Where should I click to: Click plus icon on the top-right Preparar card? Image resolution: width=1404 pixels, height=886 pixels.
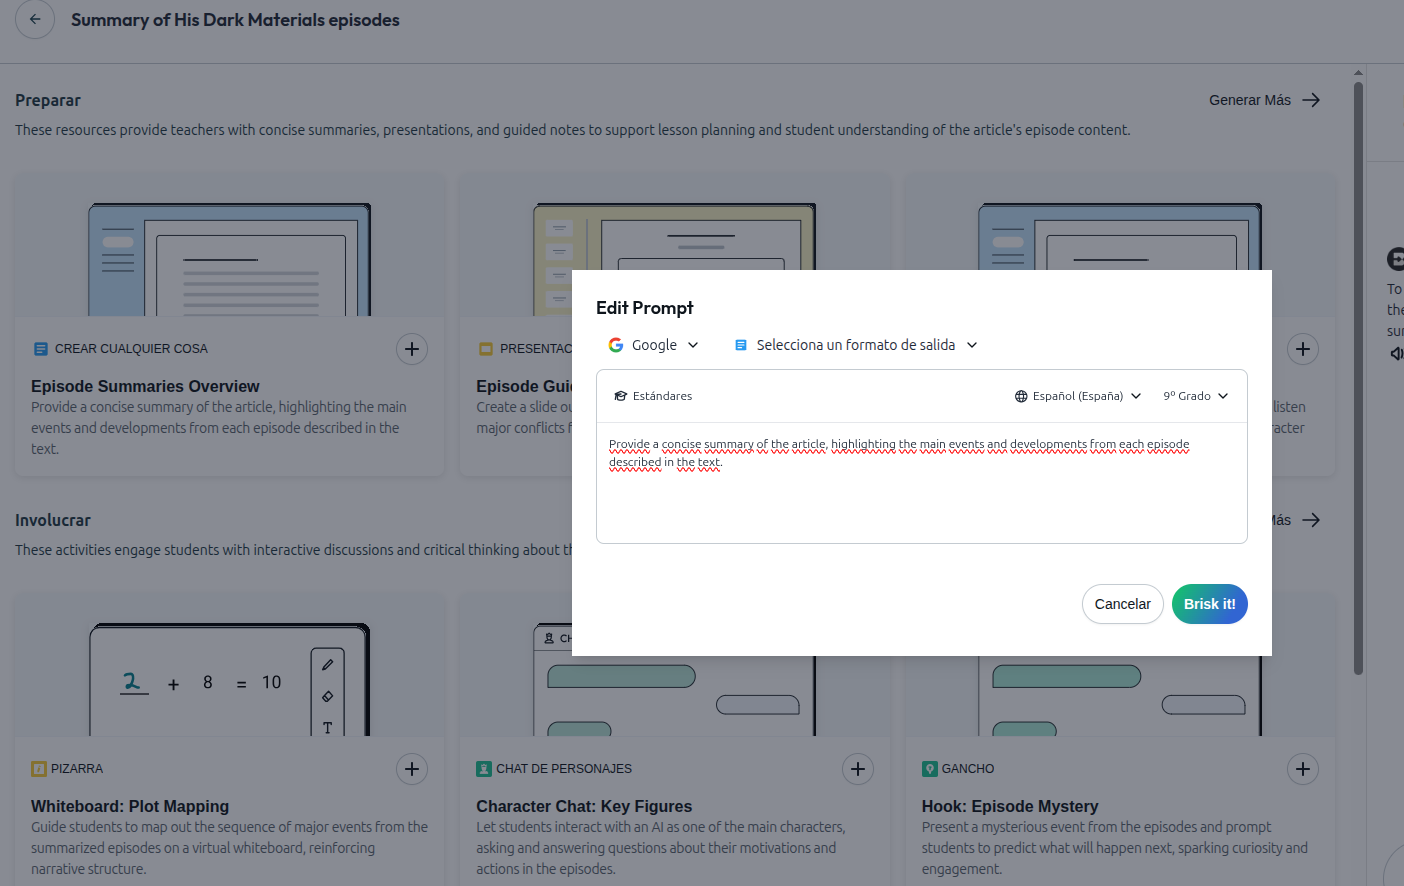pos(1302,349)
